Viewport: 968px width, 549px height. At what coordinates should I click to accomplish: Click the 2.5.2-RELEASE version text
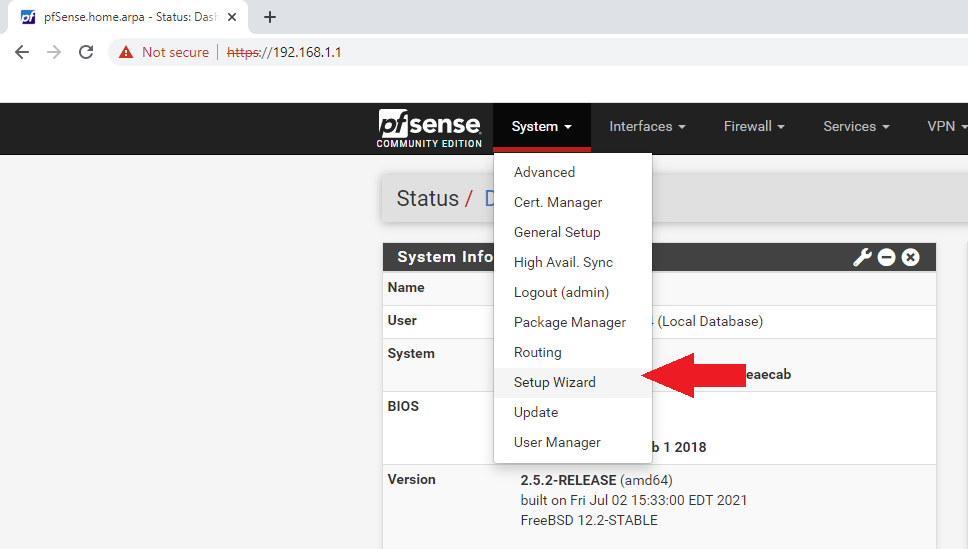568,480
